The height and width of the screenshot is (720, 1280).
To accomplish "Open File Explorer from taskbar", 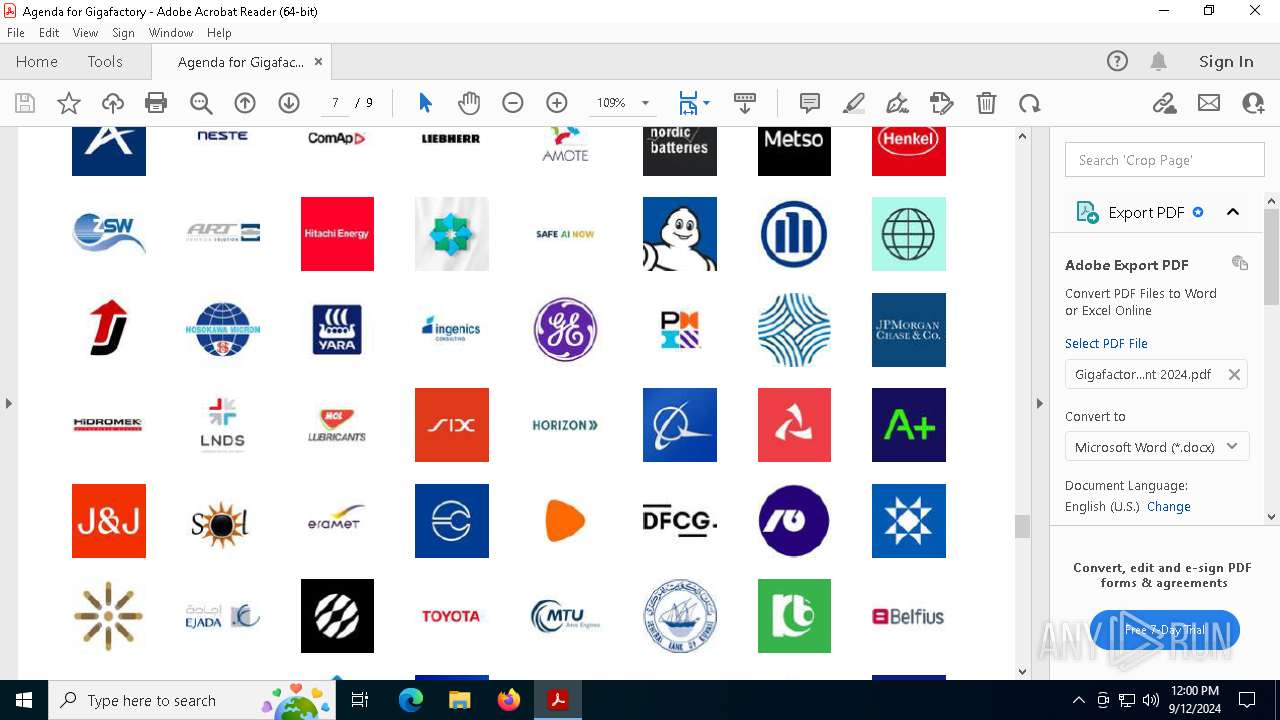I will pos(460,700).
